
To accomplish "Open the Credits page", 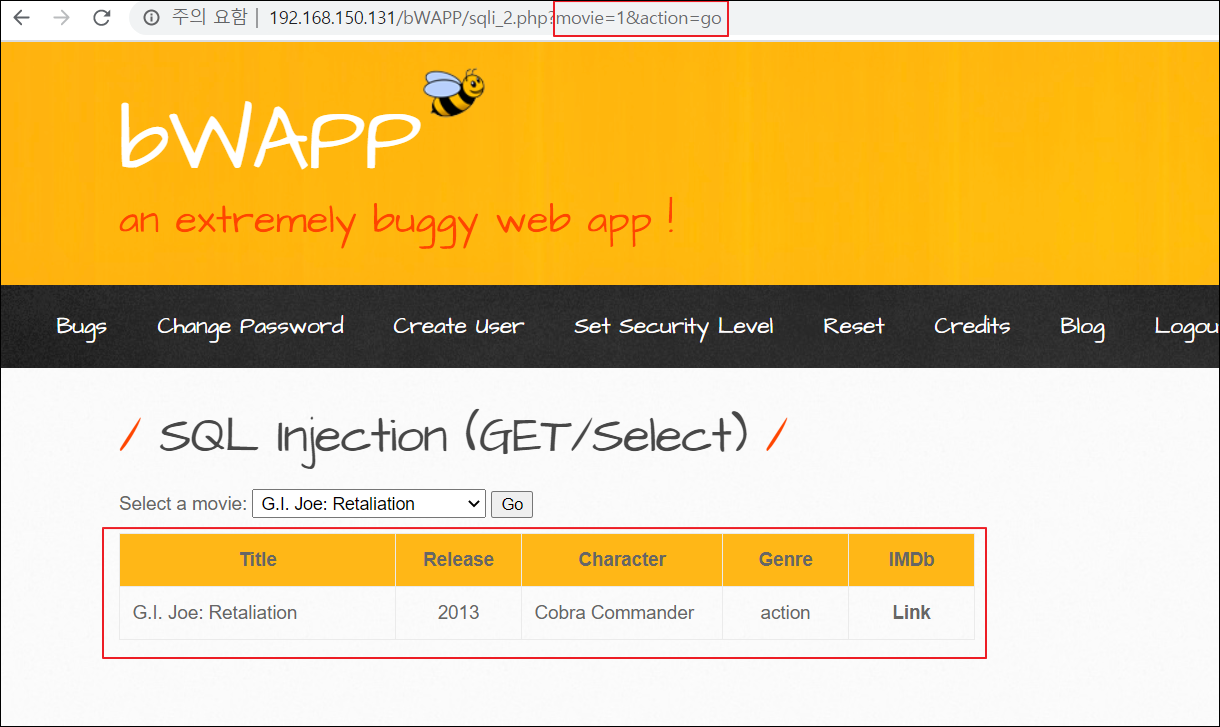I will tap(972, 326).
